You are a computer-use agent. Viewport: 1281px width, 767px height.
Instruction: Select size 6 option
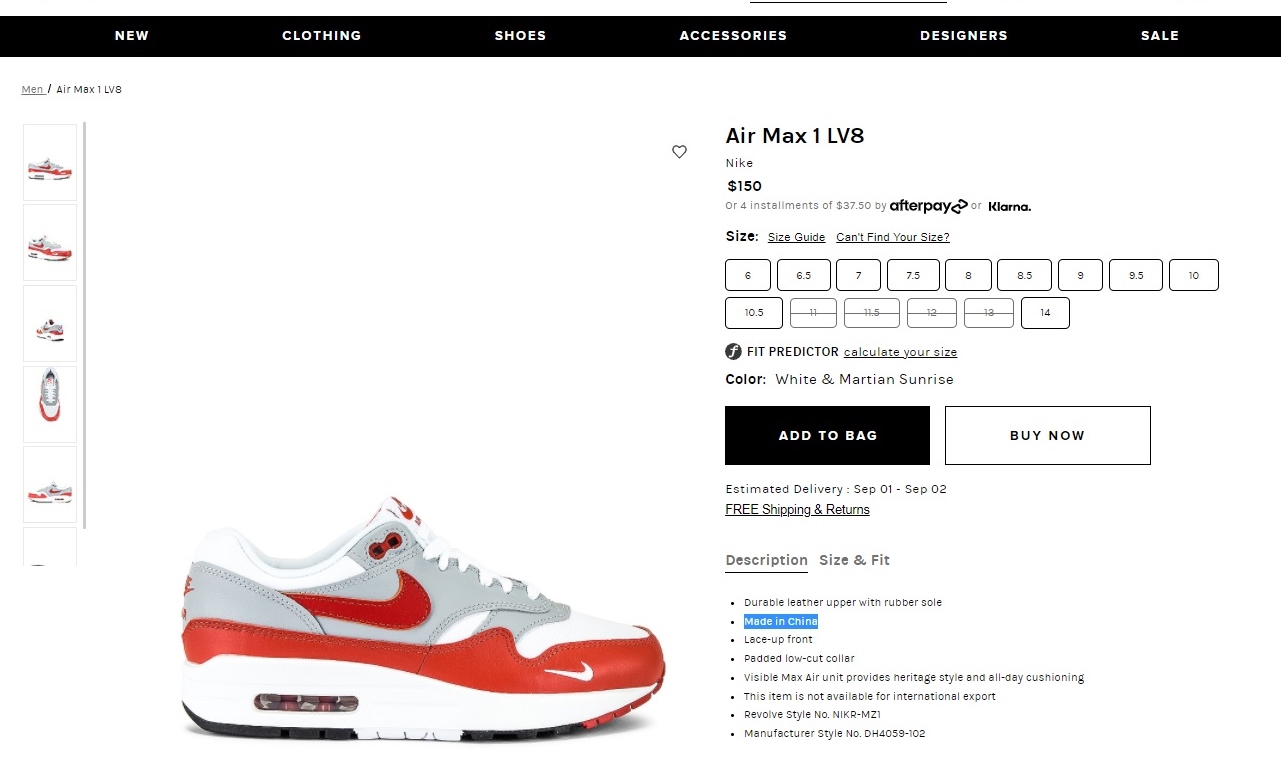[748, 275]
